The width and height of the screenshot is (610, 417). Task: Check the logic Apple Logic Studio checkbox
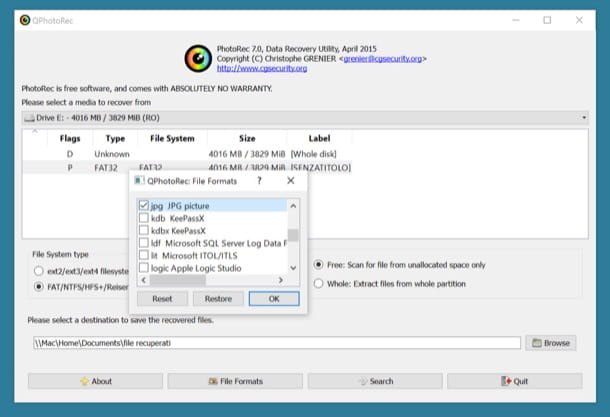tap(144, 268)
